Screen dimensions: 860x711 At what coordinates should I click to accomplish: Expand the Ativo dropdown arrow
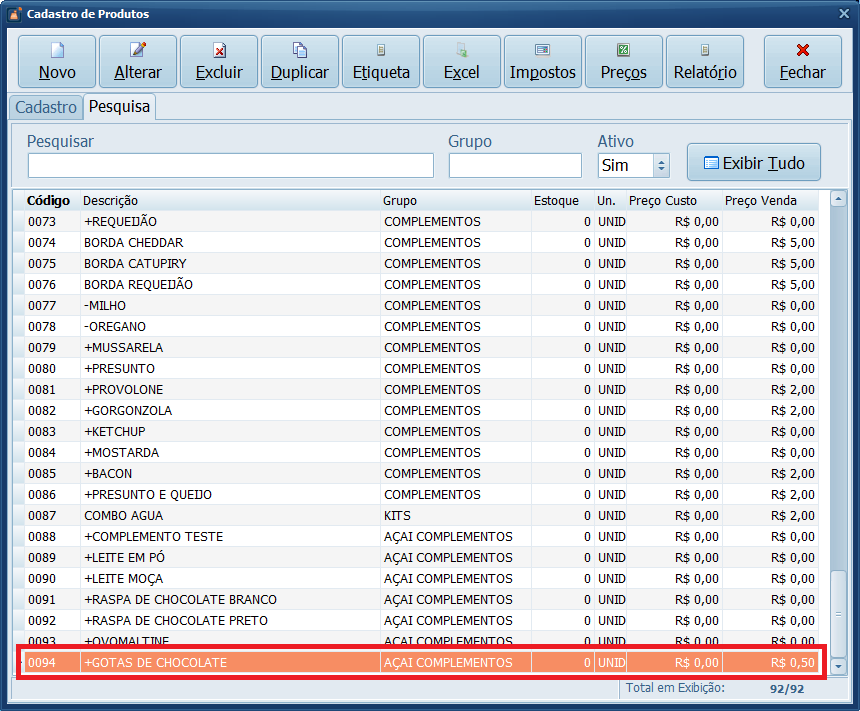[x=660, y=166]
